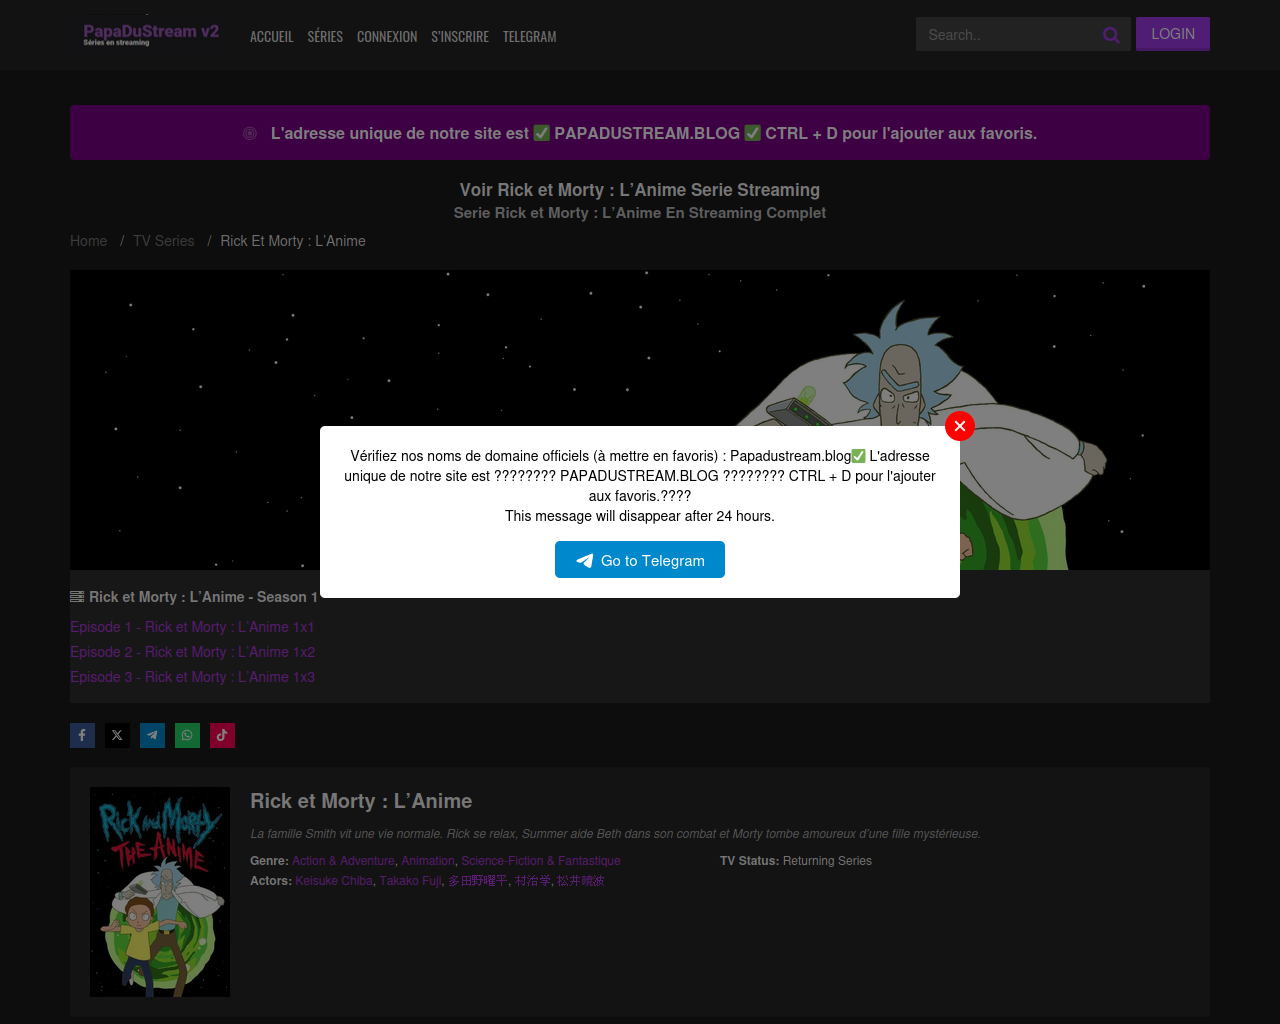This screenshot has width=1280, height=1024.
Task: Share on X (Twitter) icon
Action: coord(117,735)
